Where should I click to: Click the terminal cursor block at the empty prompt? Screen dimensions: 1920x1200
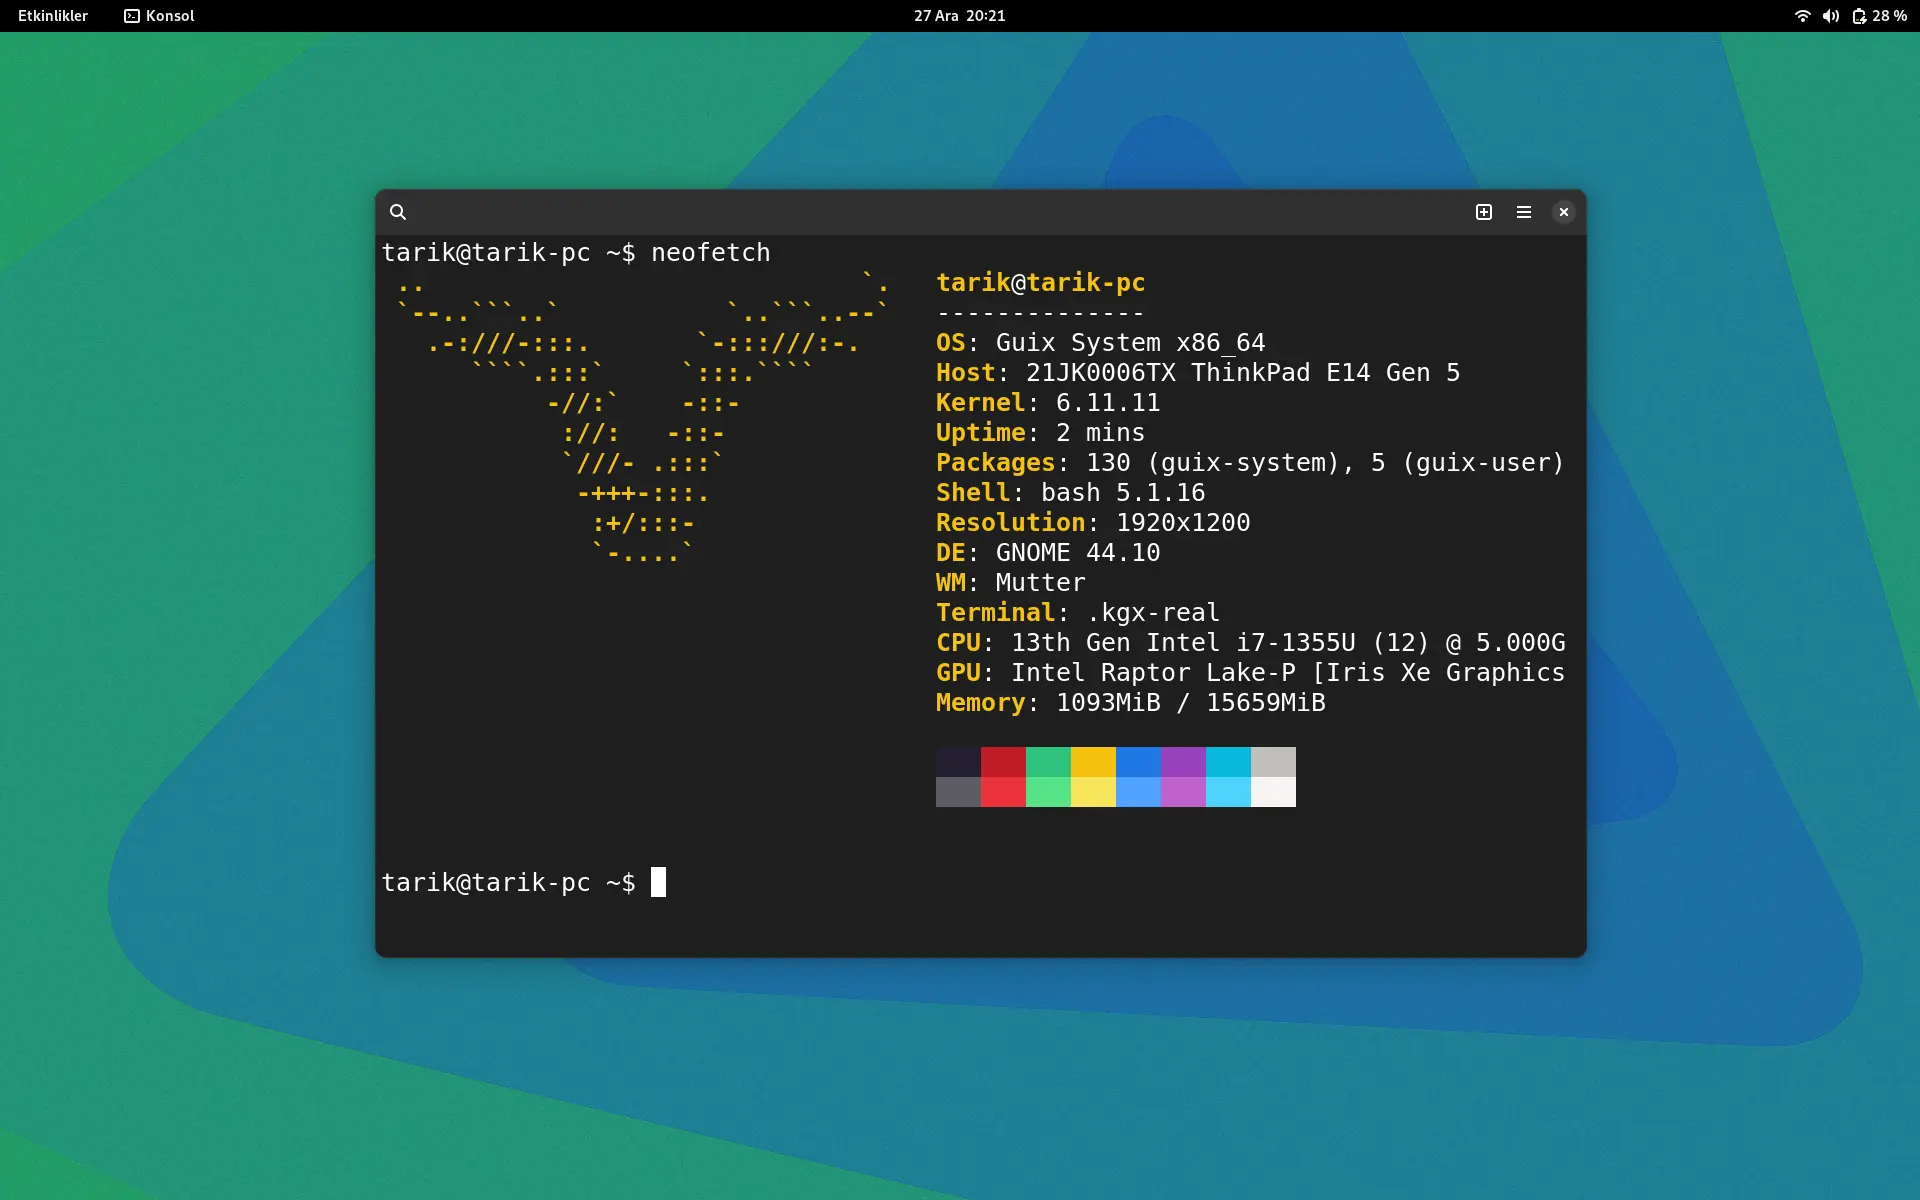[x=658, y=882]
